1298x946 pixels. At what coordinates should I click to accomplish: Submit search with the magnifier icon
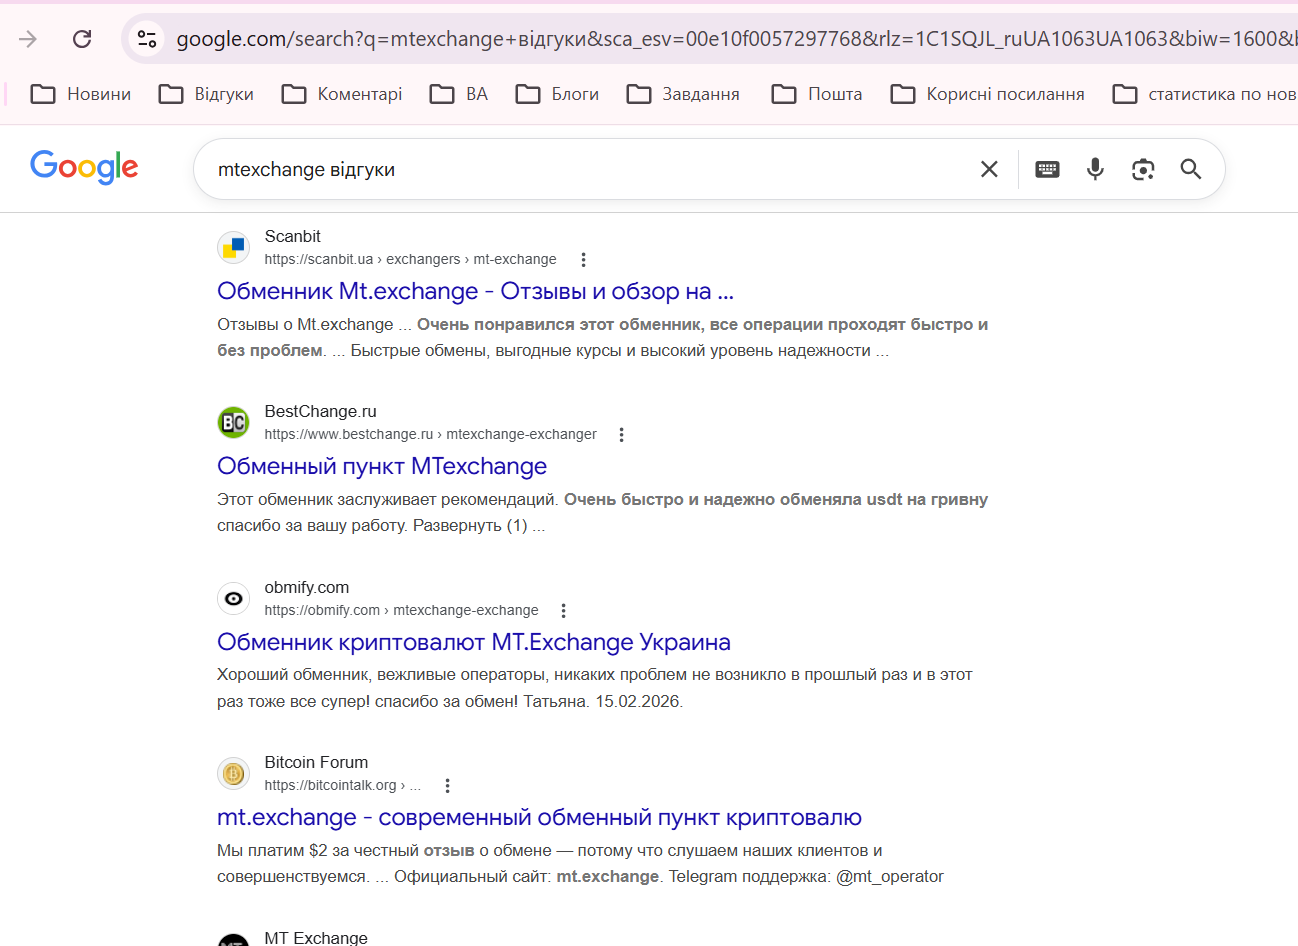(x=1190, y=169)
